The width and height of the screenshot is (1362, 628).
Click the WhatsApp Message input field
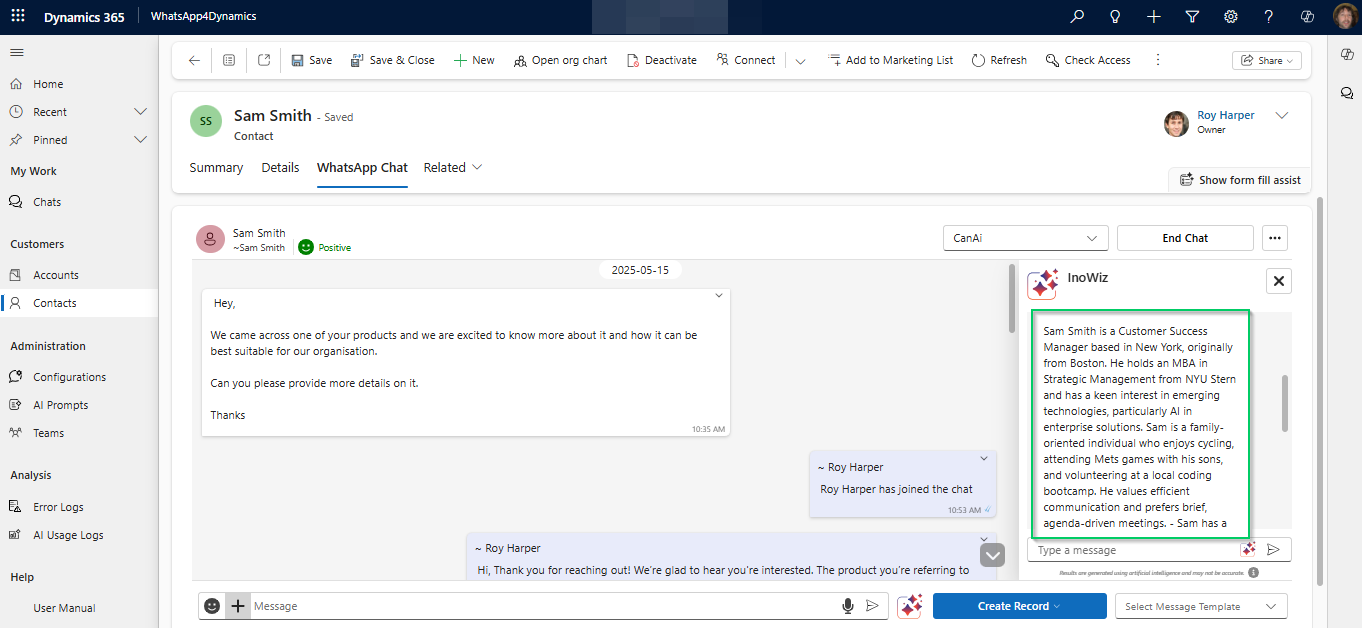click(x=545, y=606)
